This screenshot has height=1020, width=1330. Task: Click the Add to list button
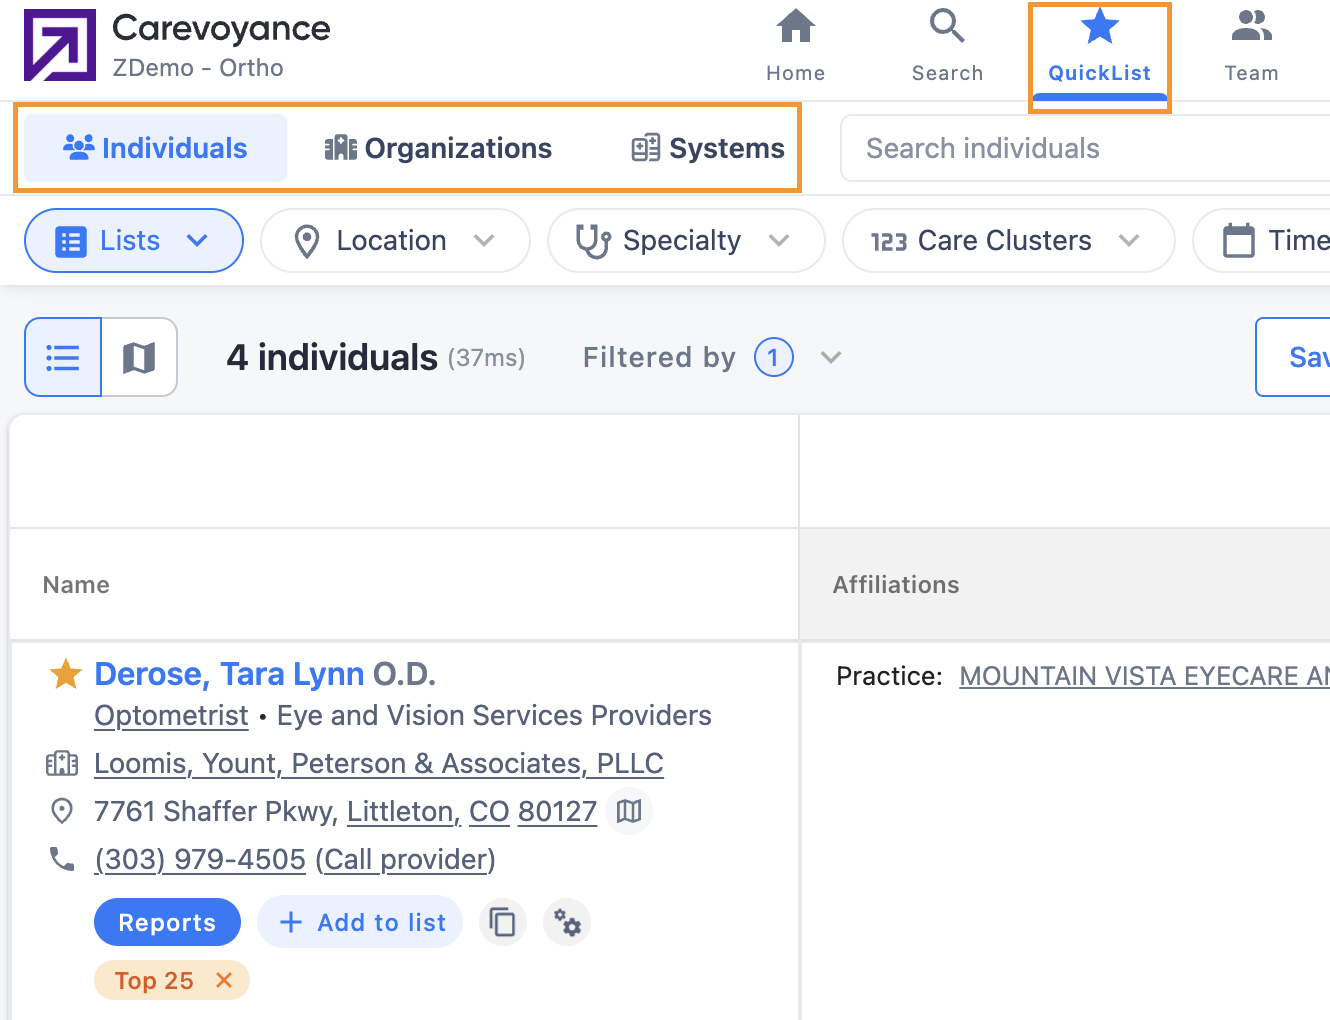coord(360,922)
